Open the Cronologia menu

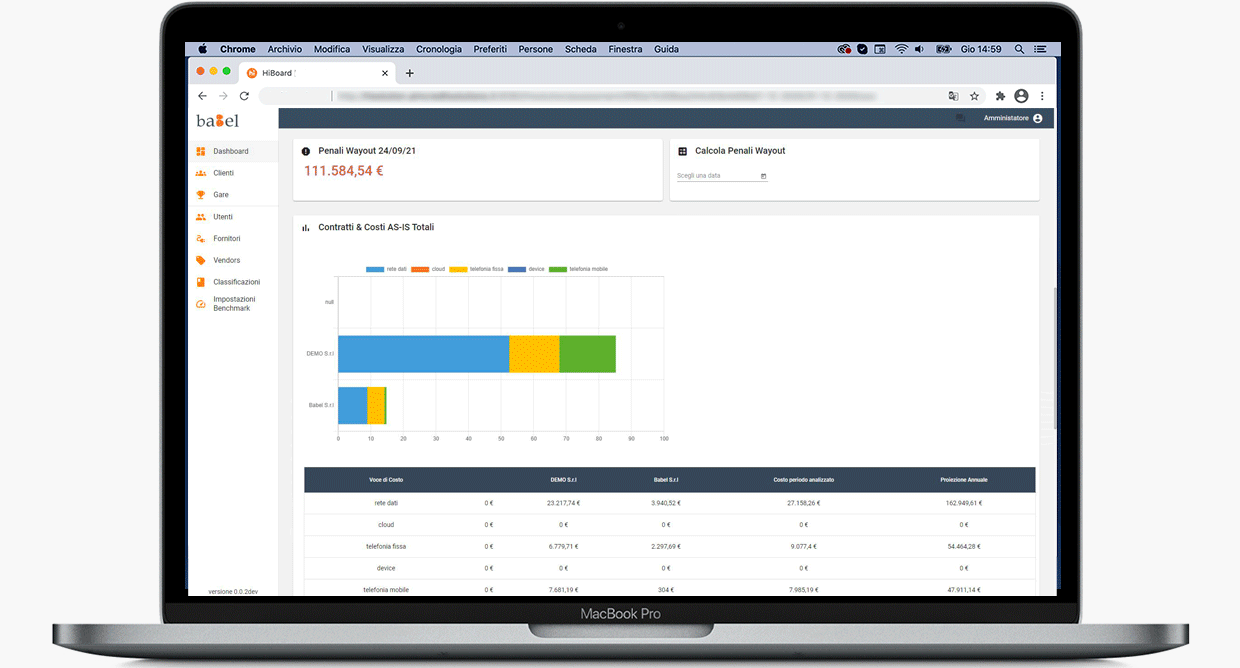point(439,49)
